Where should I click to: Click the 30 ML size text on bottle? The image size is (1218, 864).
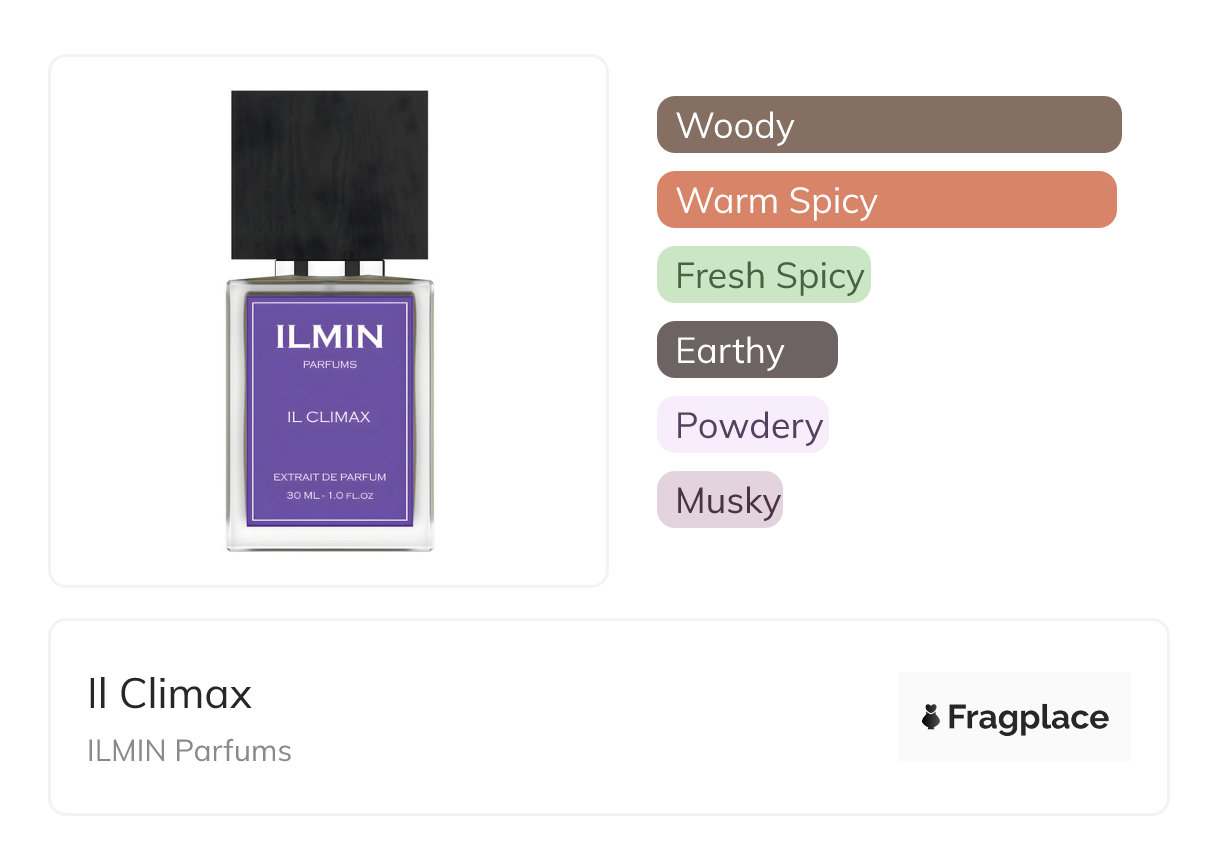point(329,496)
